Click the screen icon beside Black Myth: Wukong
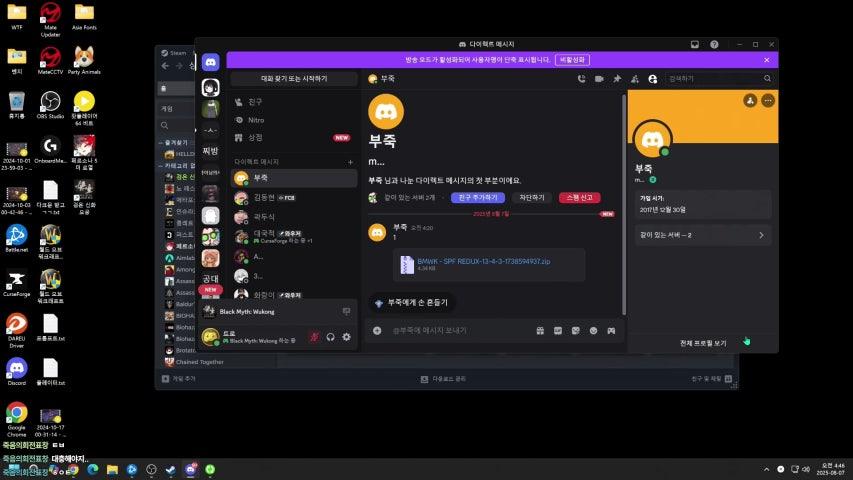 347,311
